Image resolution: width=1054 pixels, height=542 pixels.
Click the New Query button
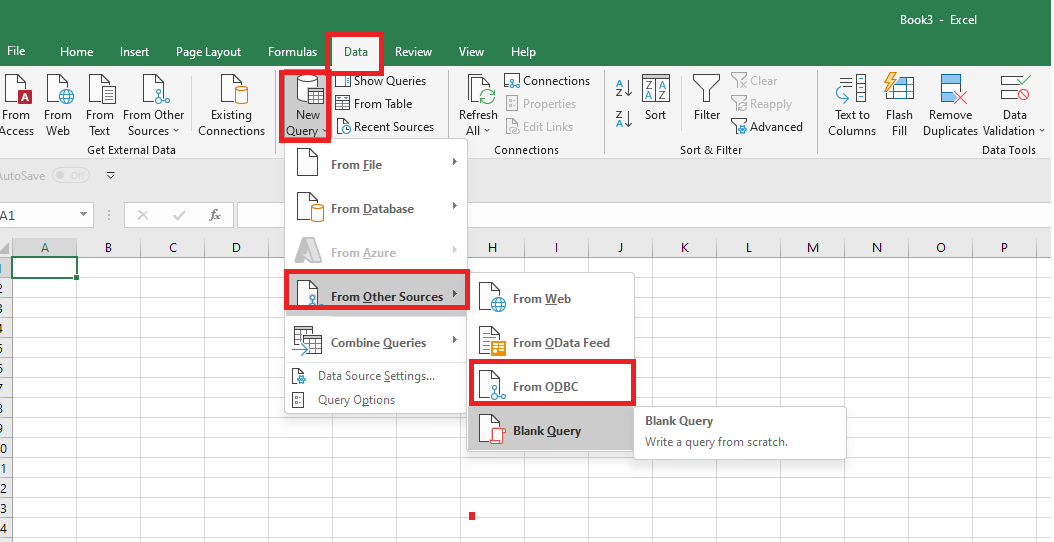point(306,106)
